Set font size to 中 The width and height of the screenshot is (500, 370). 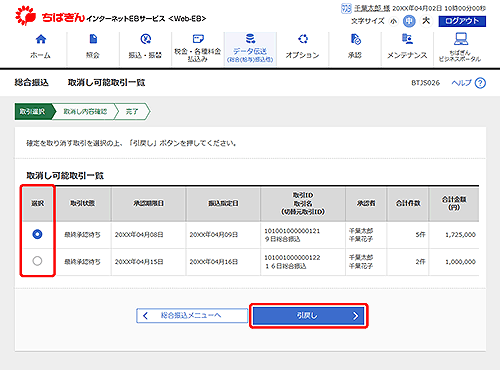point(409,21)
